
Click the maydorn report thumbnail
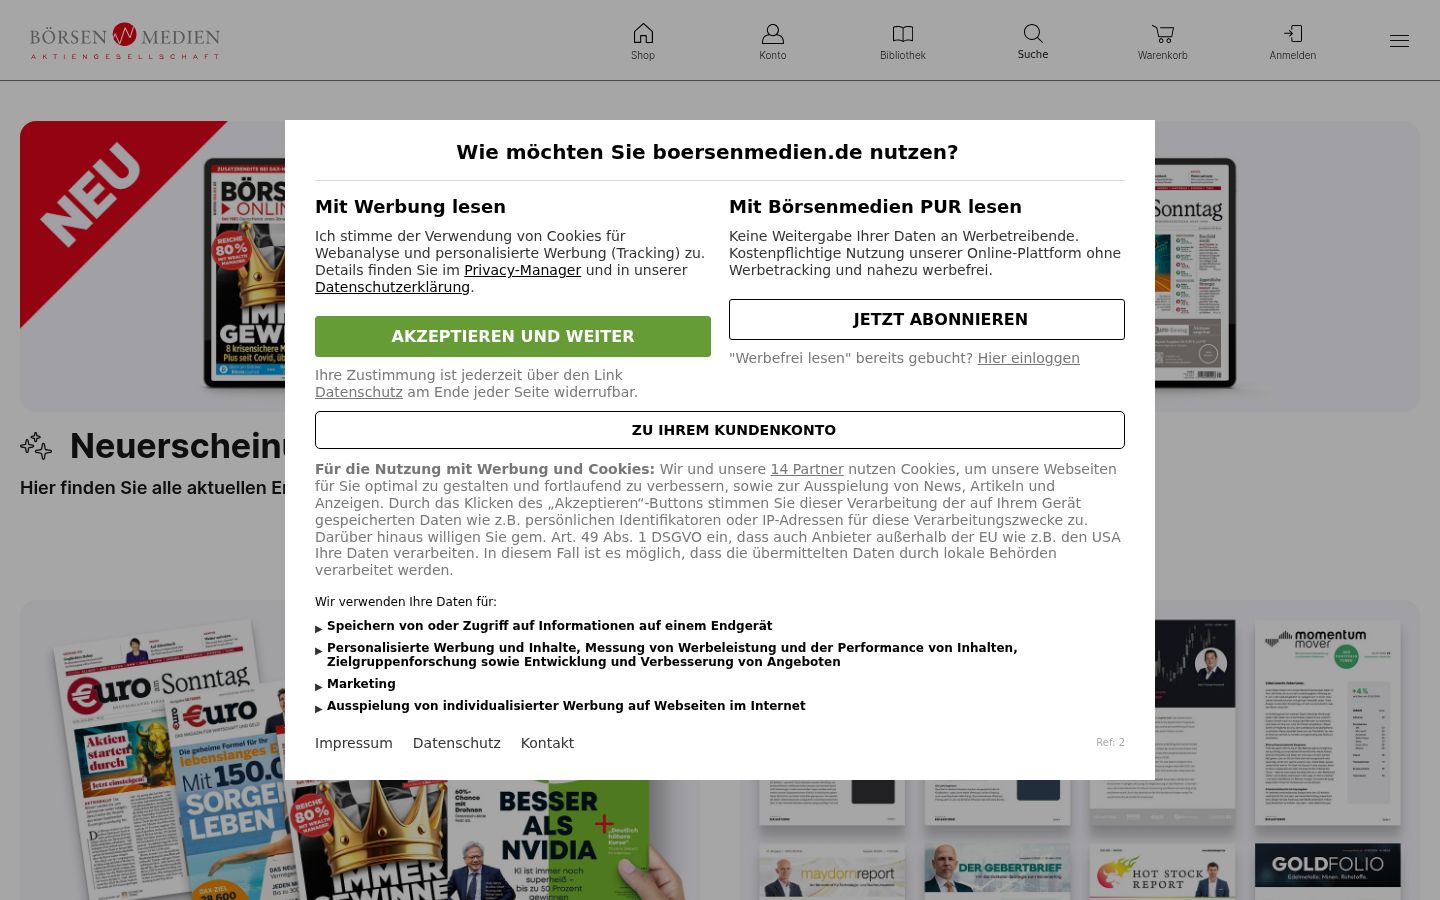click(832, 871)
